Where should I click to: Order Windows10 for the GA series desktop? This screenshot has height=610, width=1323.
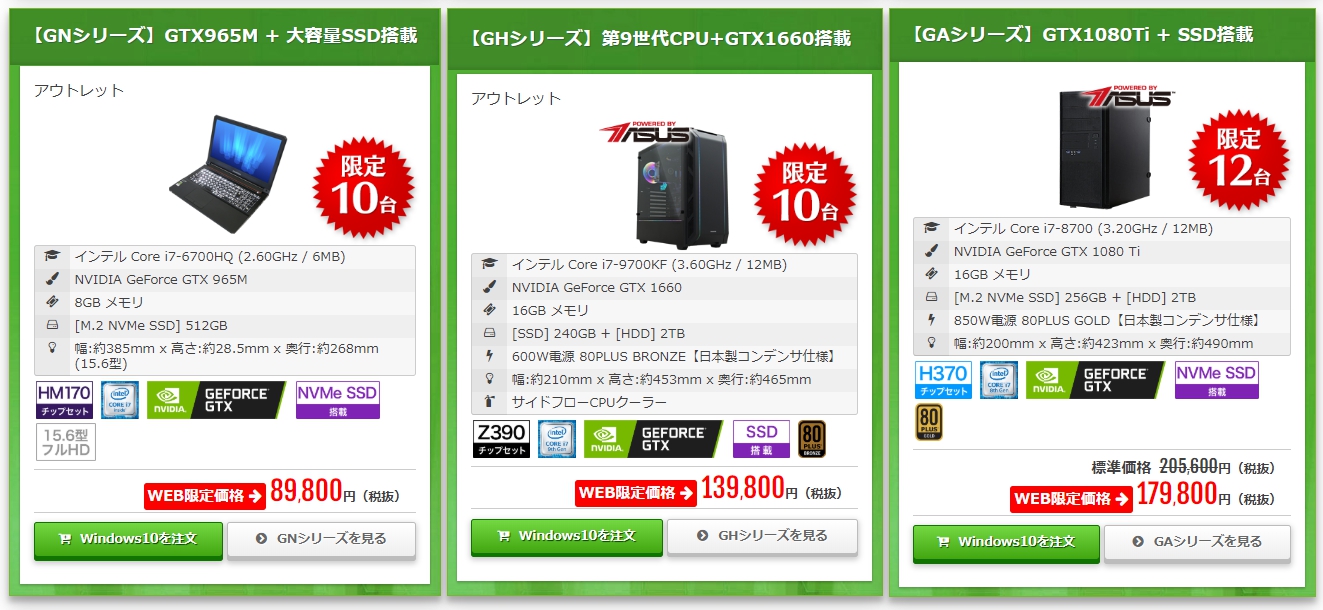[x=1006, y=542]
